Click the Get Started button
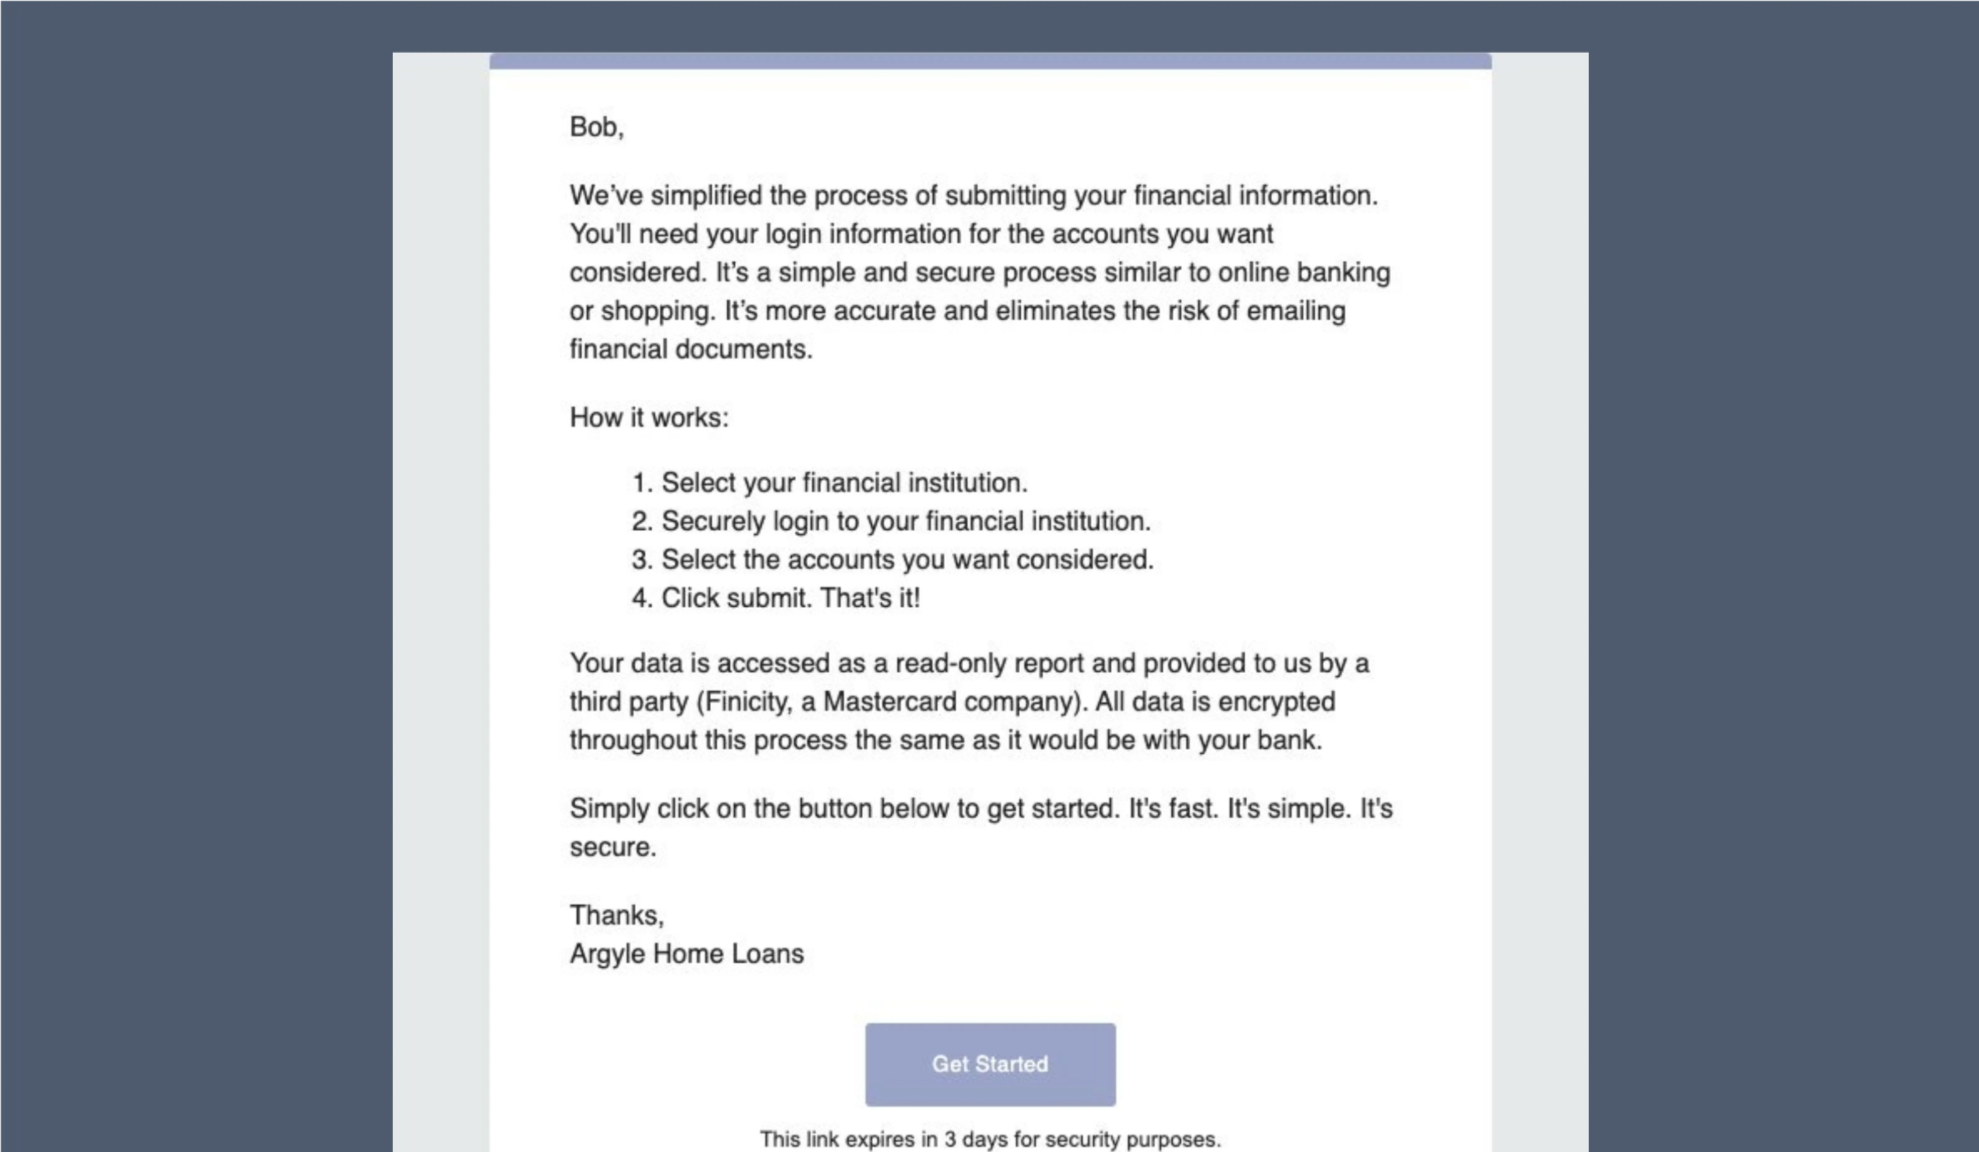The height and width of the screenshot is (1152, 1979). [989, 1064]
